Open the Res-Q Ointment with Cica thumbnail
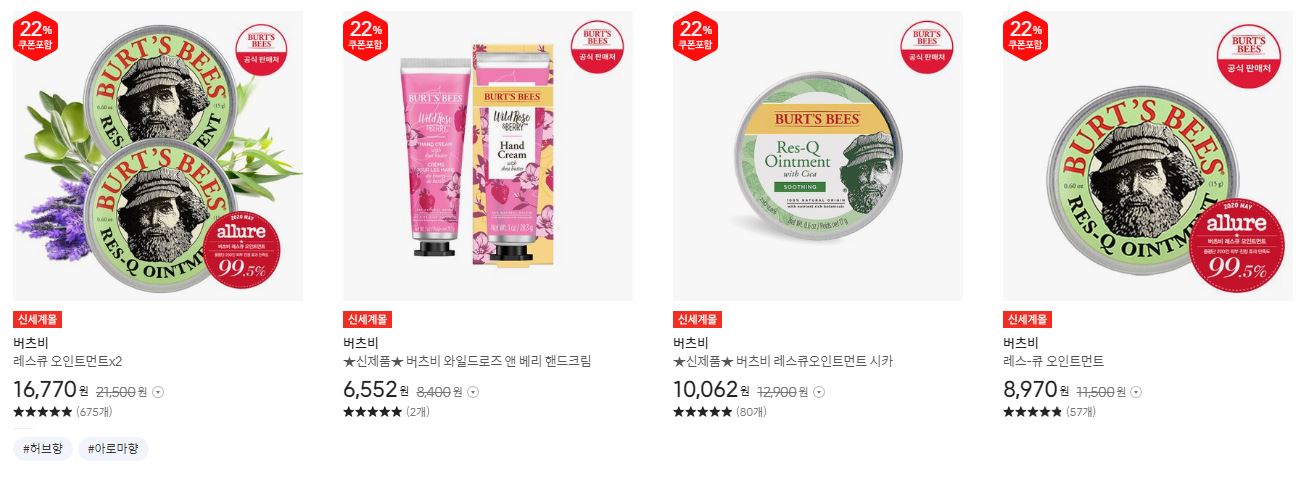 [x=818, y=156]
